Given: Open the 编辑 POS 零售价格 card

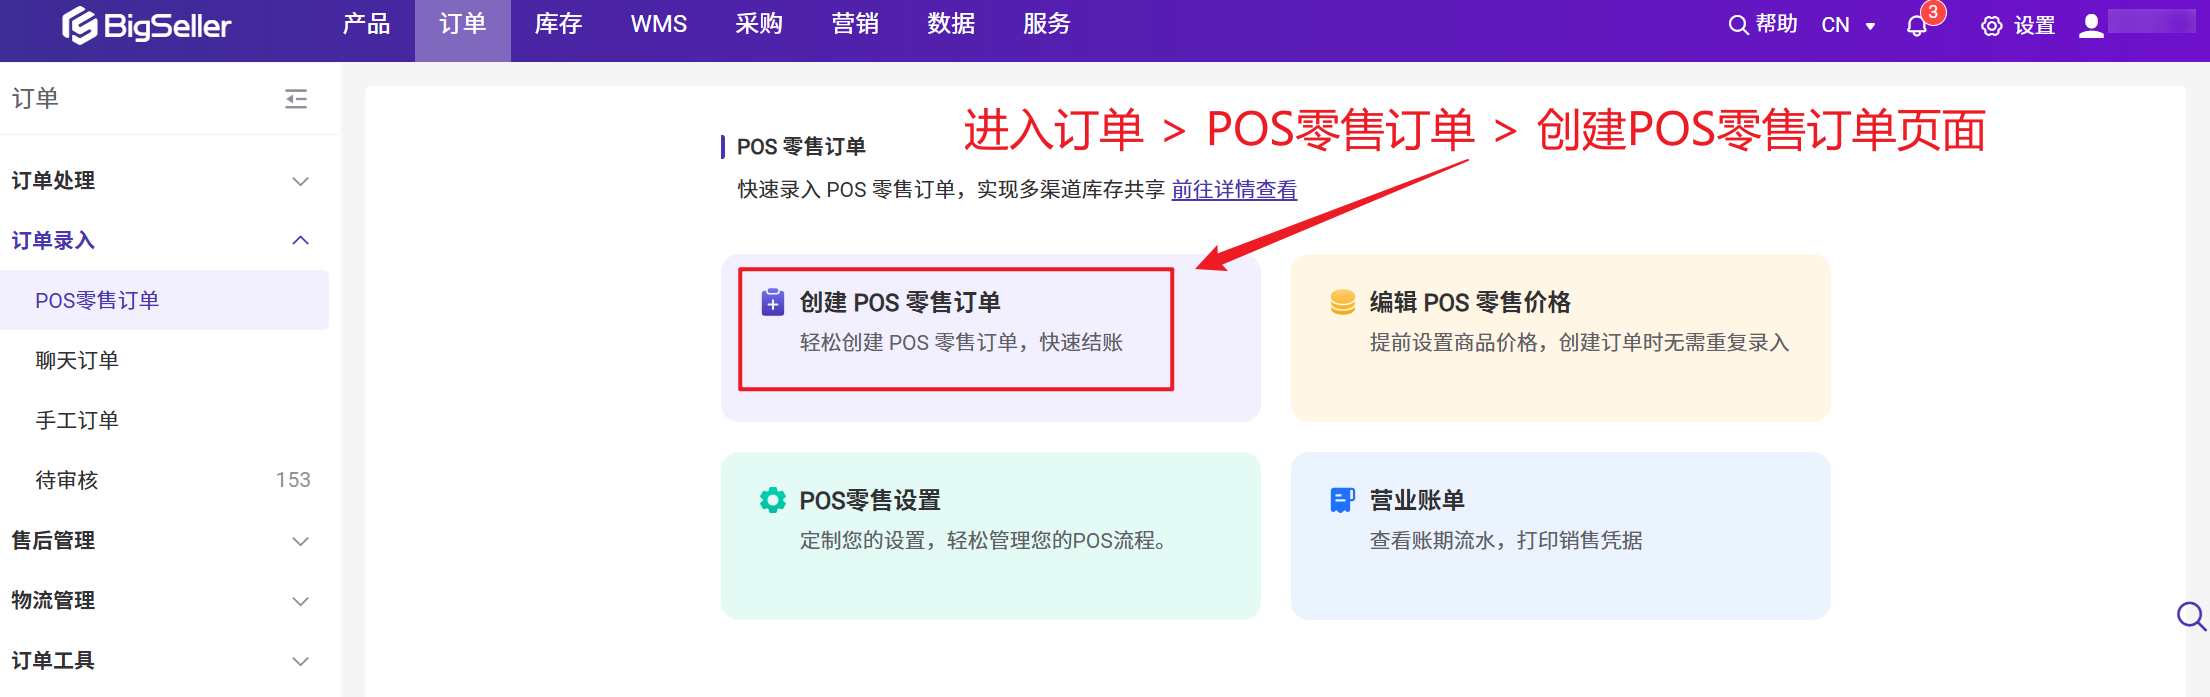Looking at the screenshot, I should 1561,338.
